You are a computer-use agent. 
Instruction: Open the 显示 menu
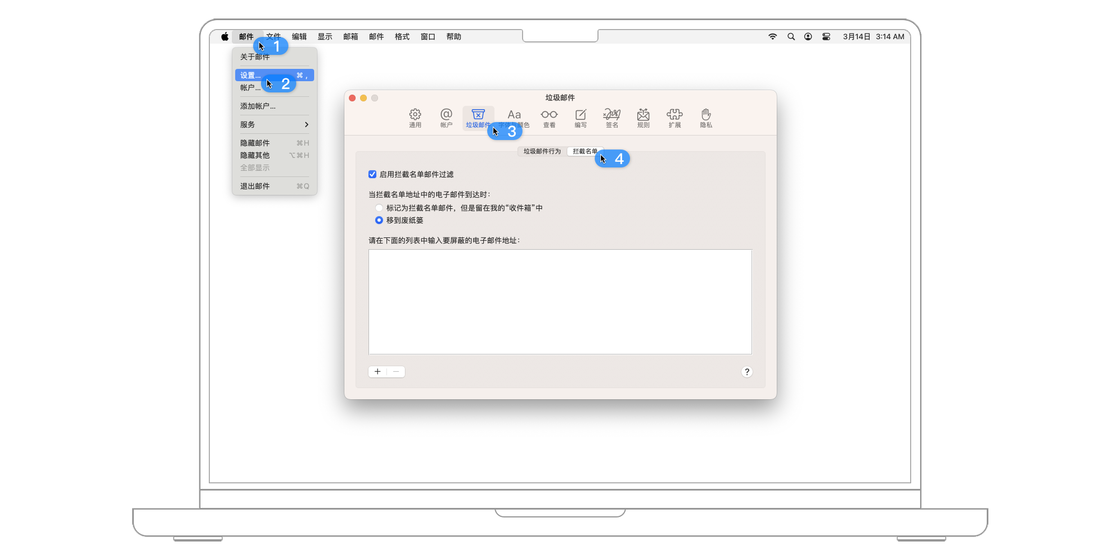click(x=325, y=36)
